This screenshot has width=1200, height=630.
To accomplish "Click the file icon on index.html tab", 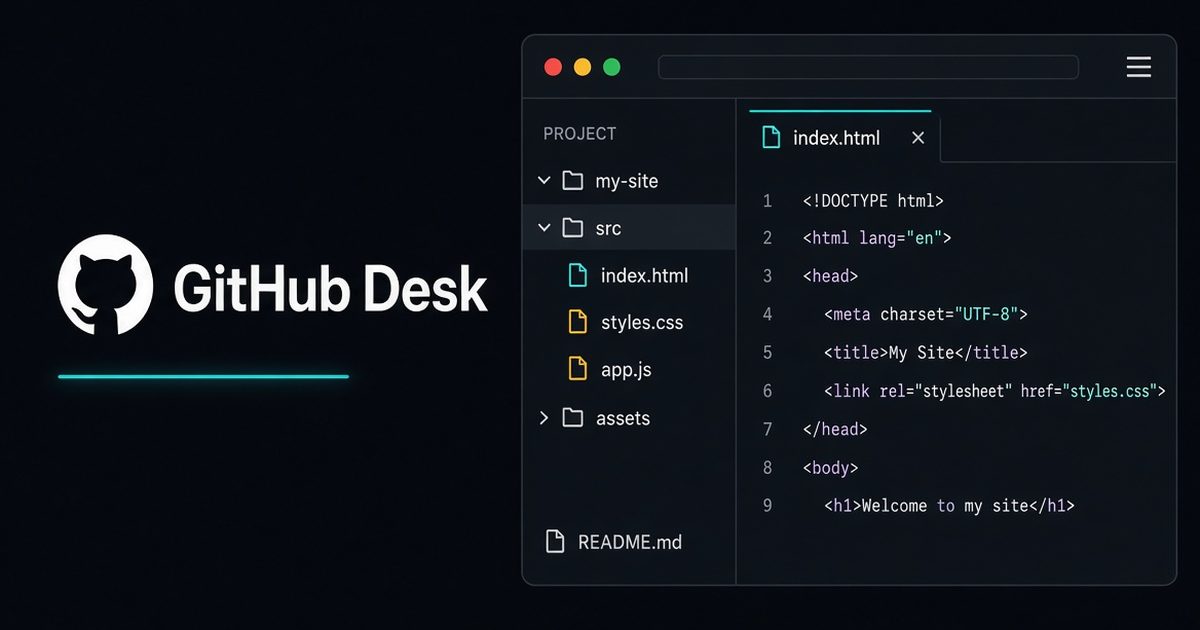I will (x=771, y=138).
